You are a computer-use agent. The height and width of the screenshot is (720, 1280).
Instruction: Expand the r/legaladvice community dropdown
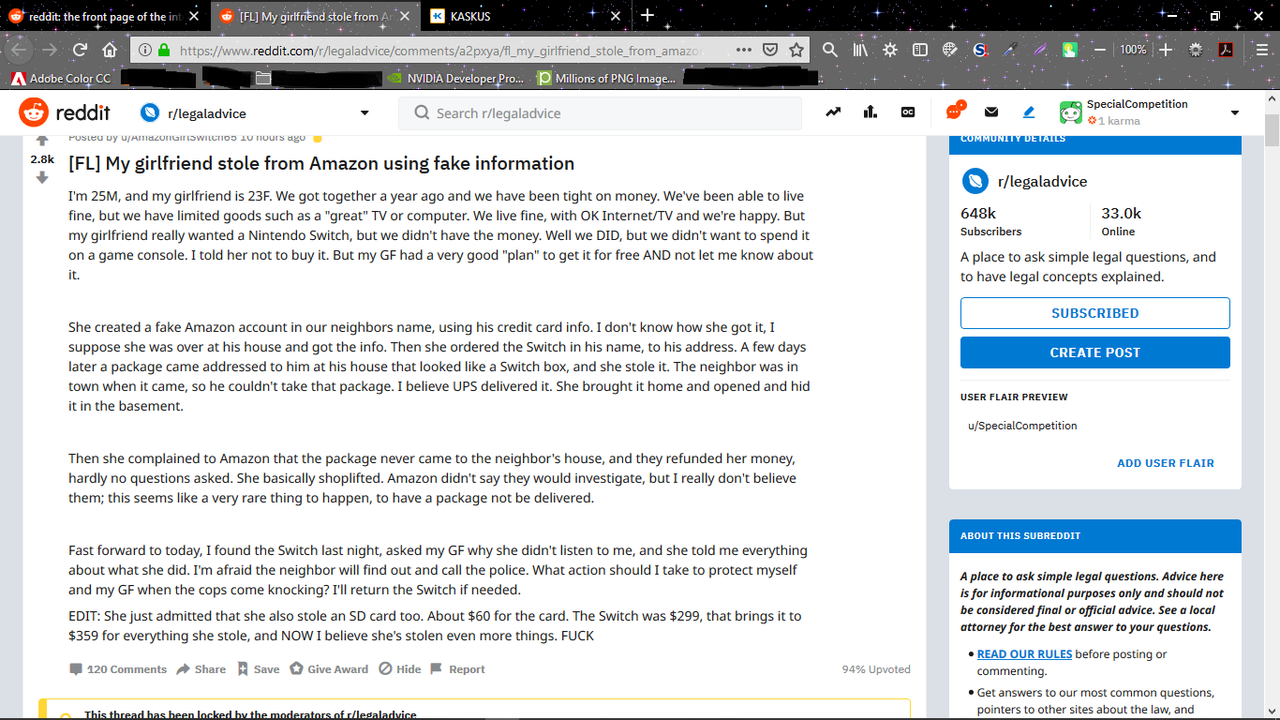tap(364, 113)
